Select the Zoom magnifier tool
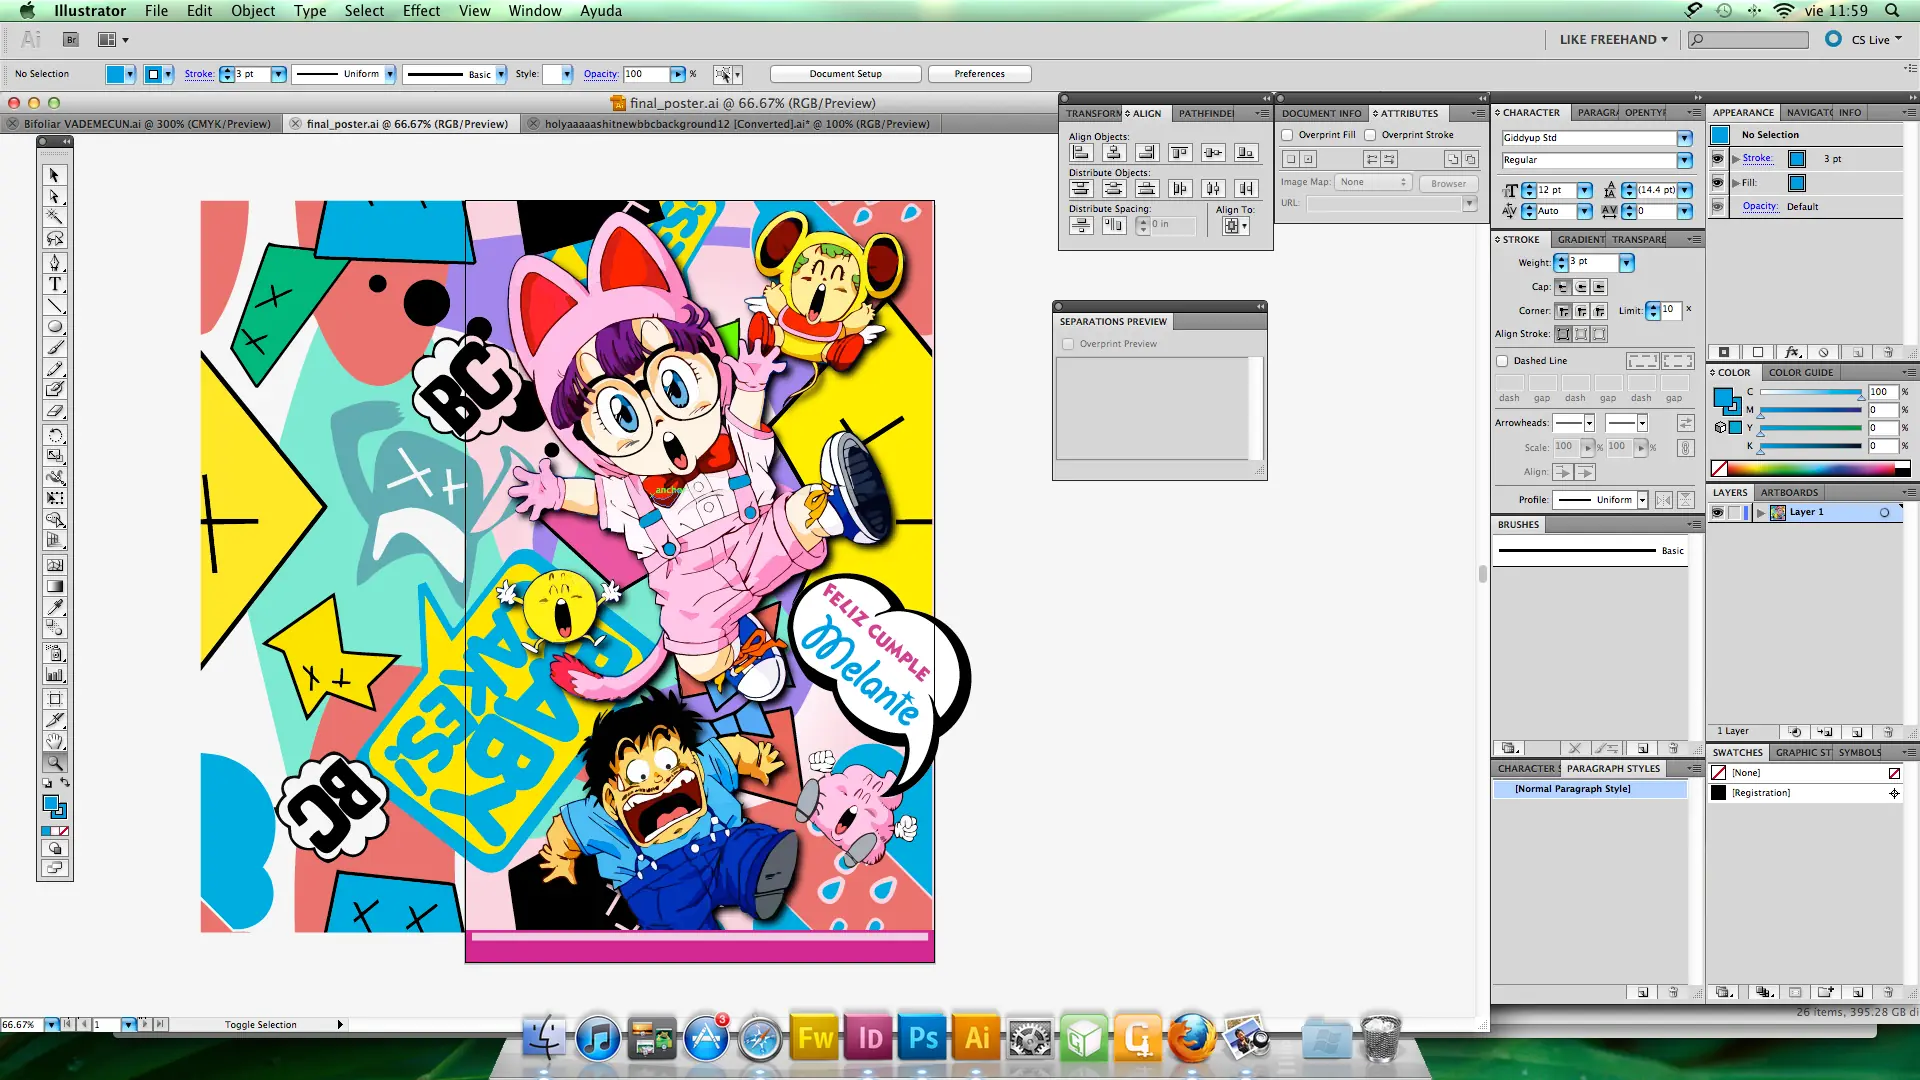 point(55,763)
